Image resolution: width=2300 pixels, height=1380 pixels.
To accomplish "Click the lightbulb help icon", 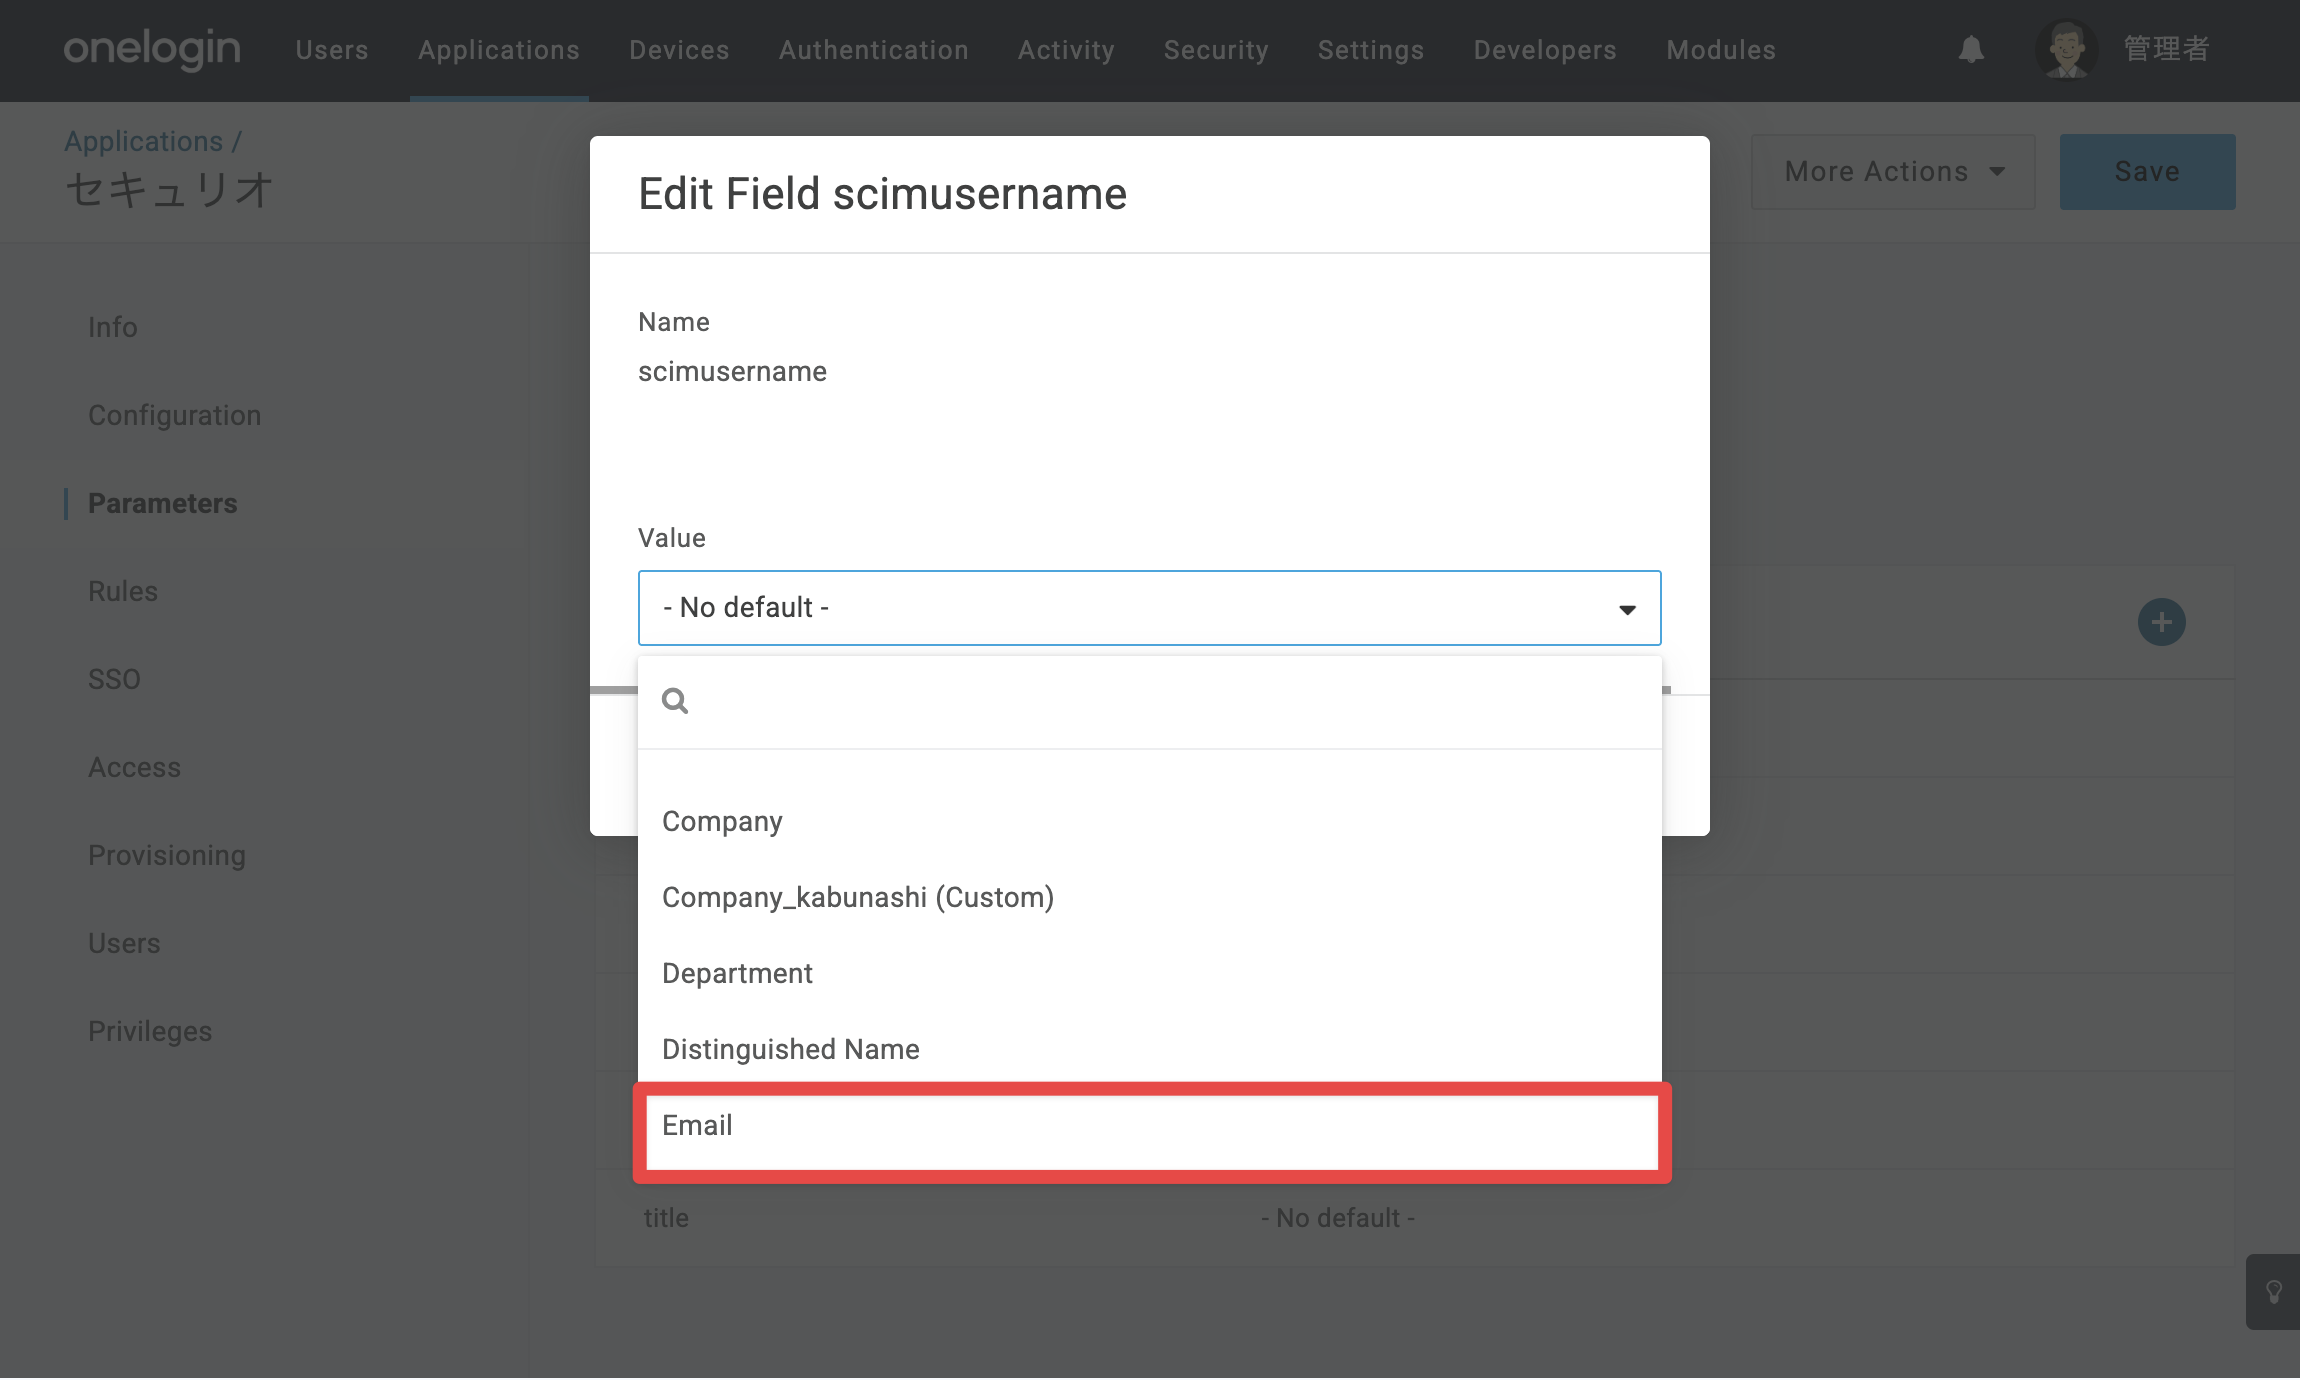I will 2273,1292.
